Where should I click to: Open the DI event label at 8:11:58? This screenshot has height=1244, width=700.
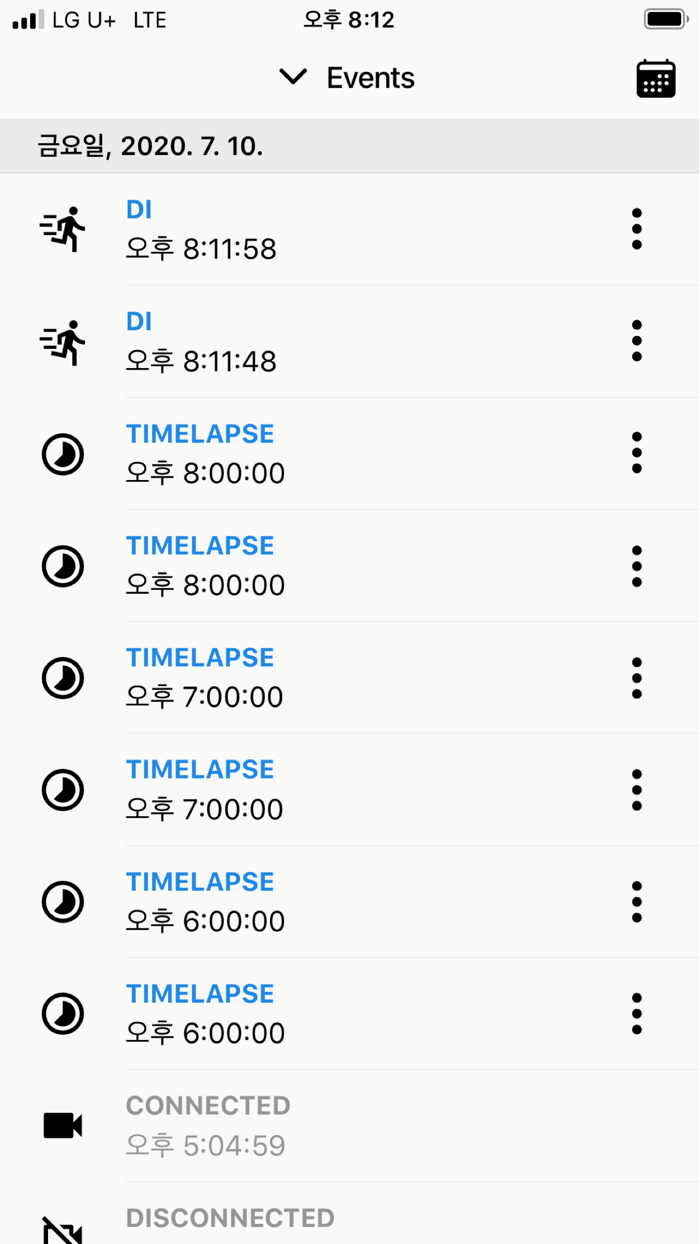point(139,210)
